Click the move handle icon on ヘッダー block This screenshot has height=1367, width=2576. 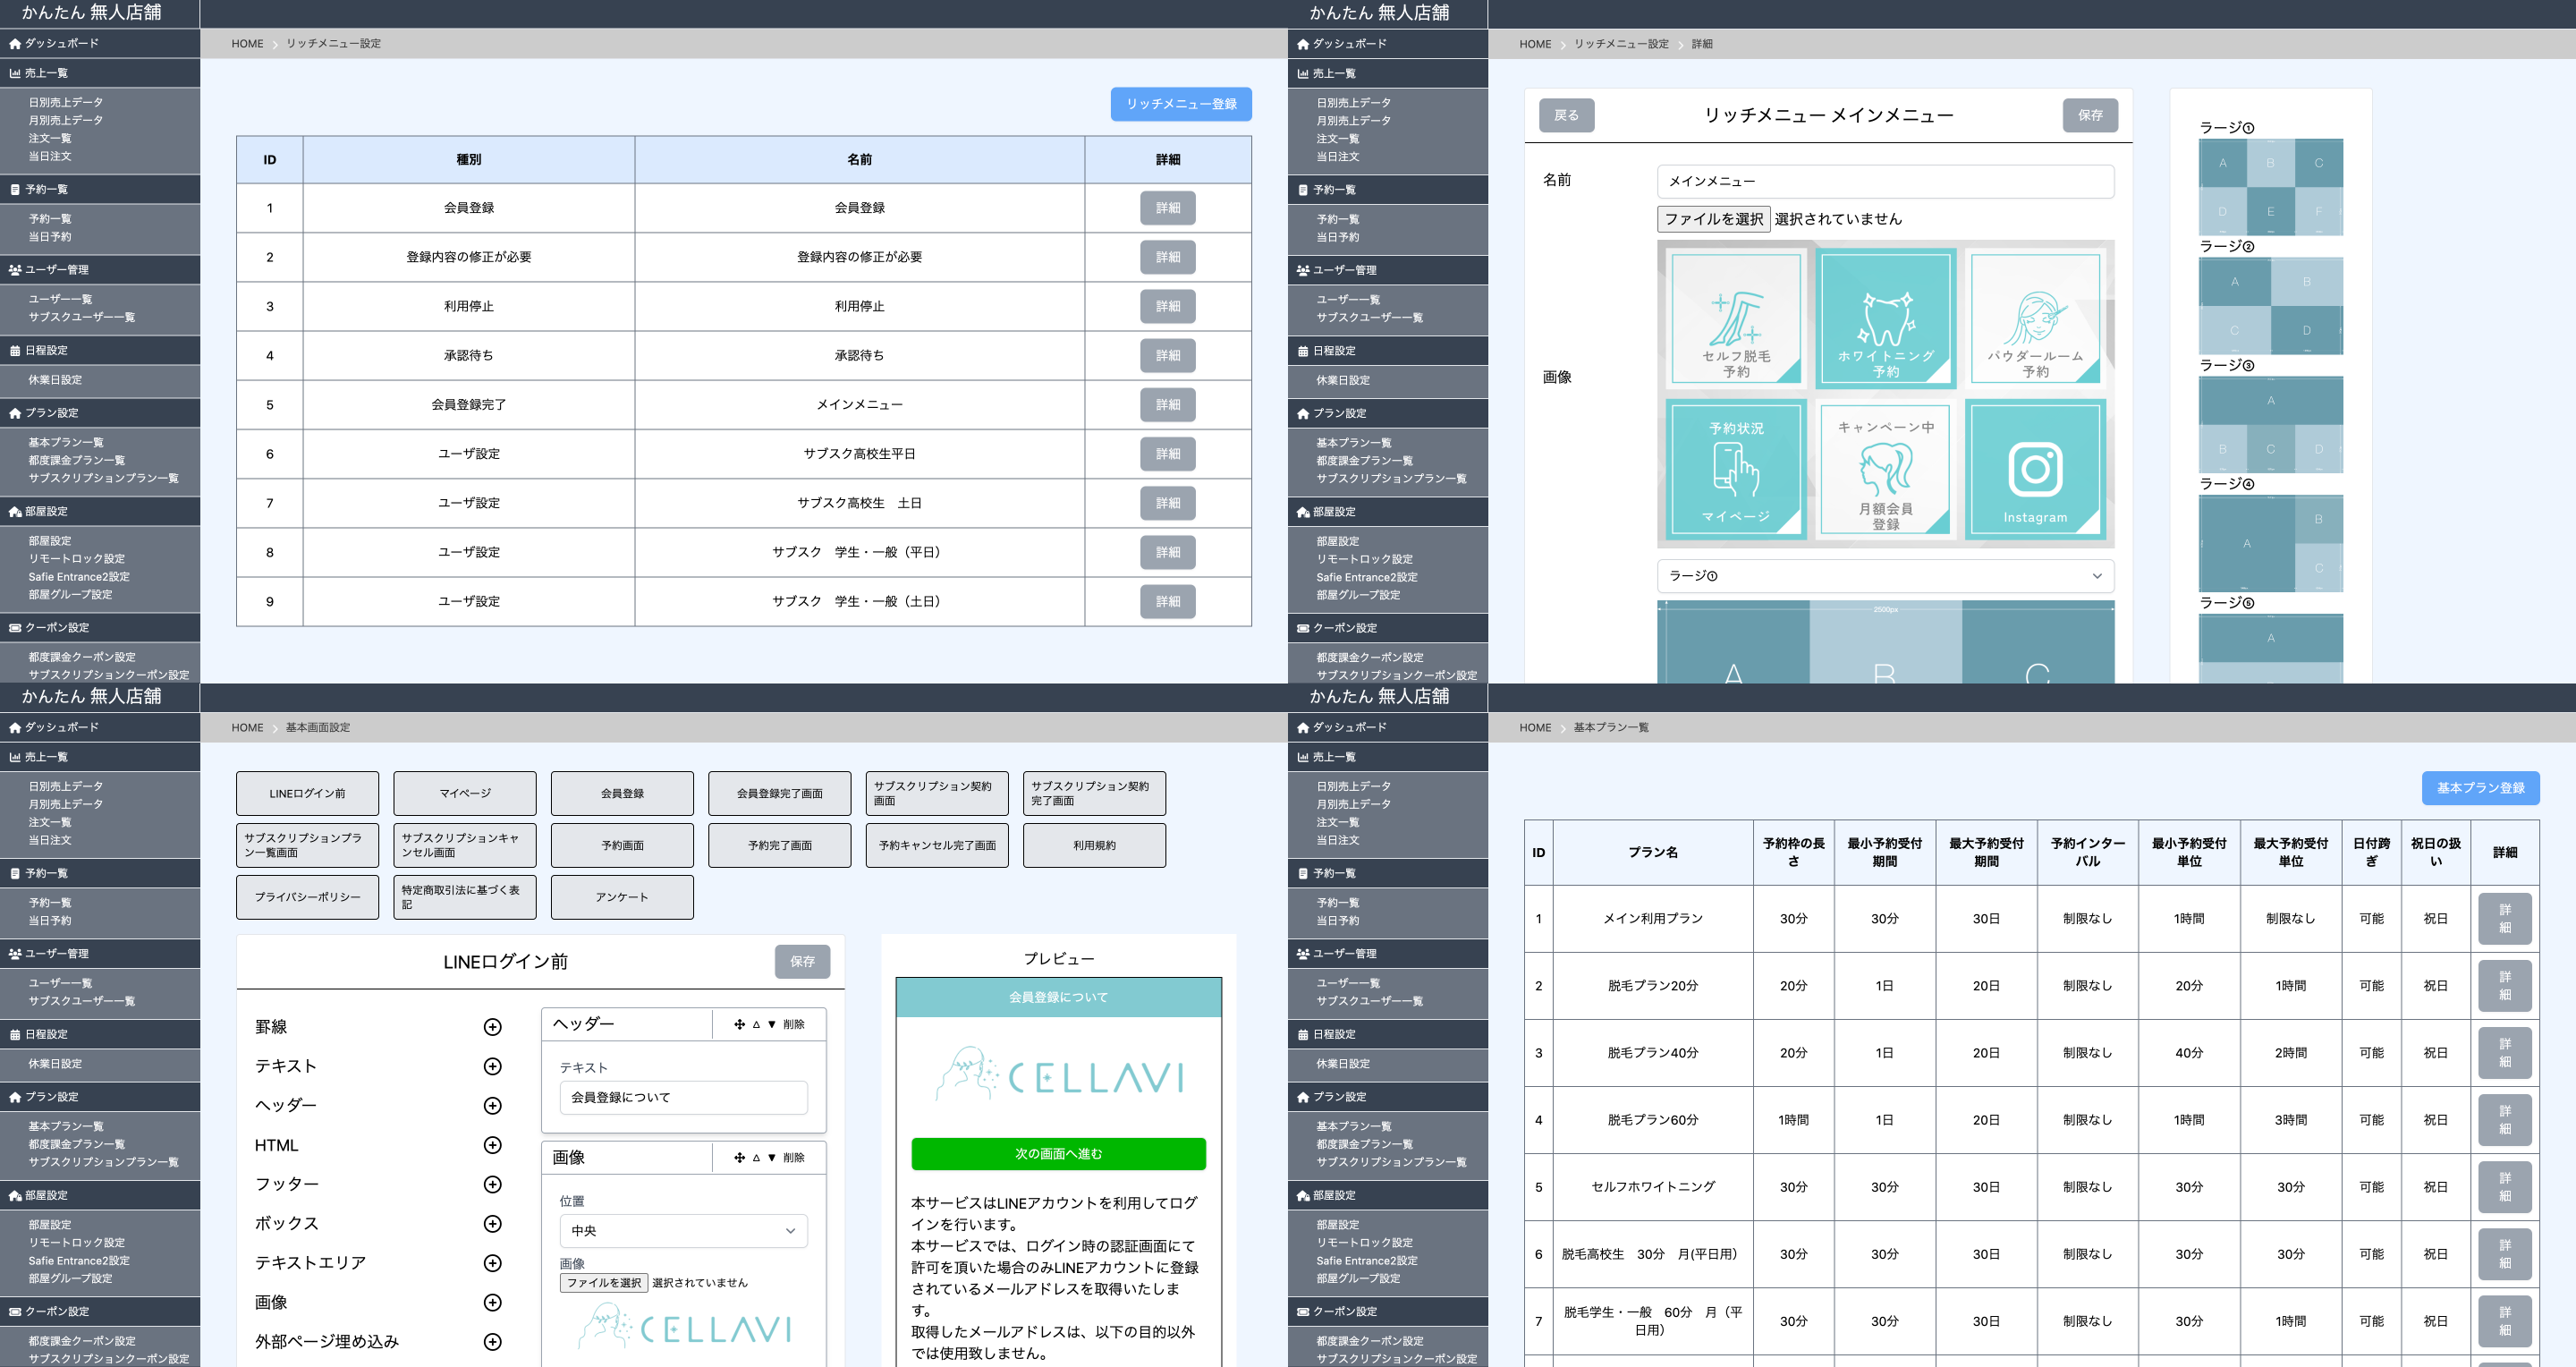pos(739,1024)
